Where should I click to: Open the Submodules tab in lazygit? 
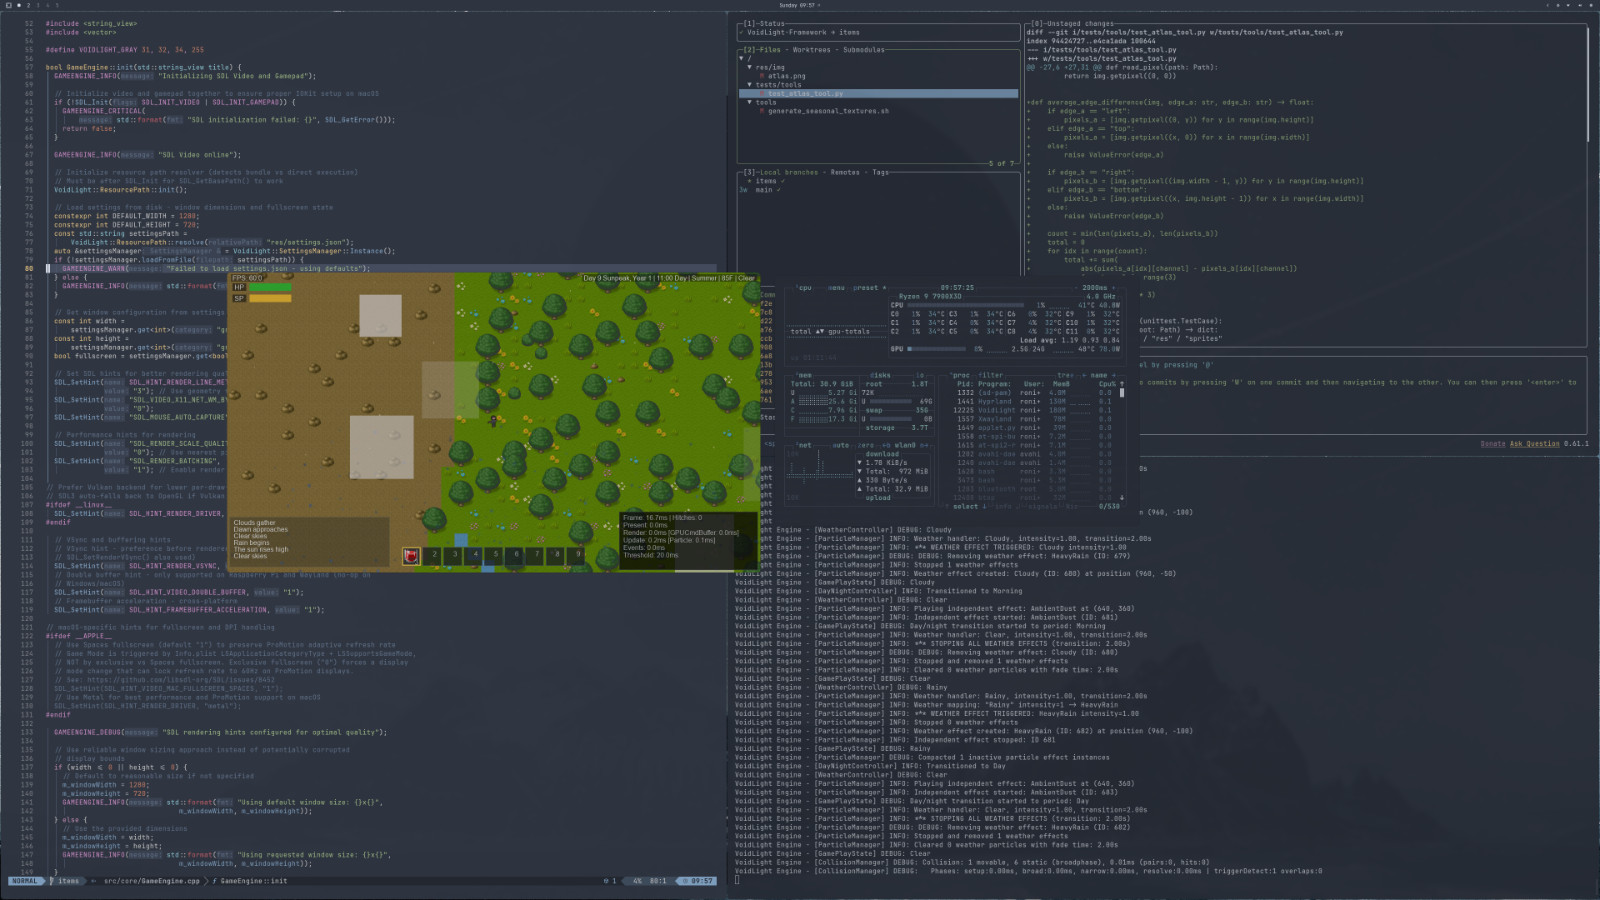pyautogui.click(x=864, y=50)
